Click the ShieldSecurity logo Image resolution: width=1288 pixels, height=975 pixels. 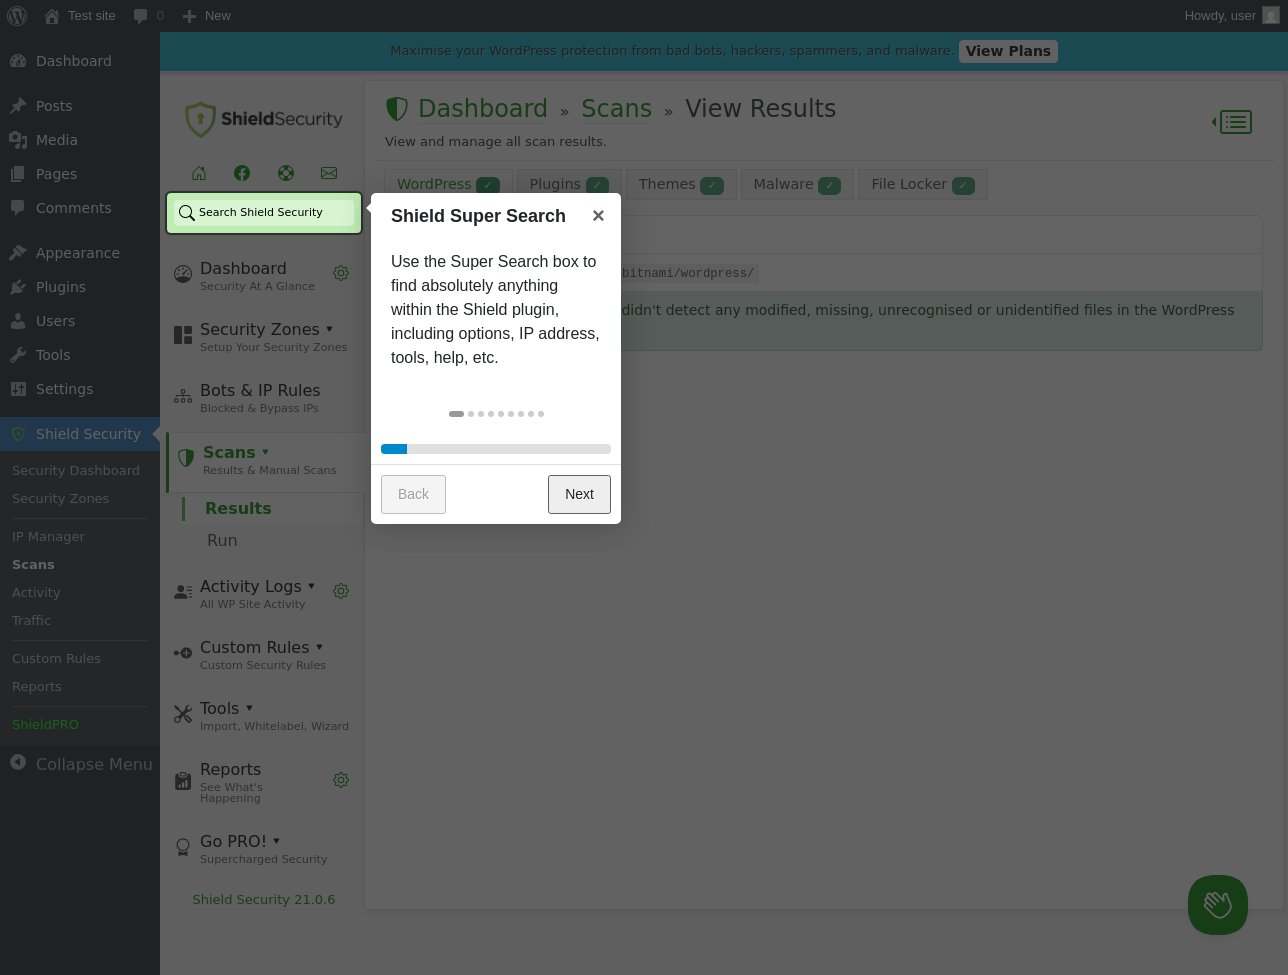coord(264,119)
